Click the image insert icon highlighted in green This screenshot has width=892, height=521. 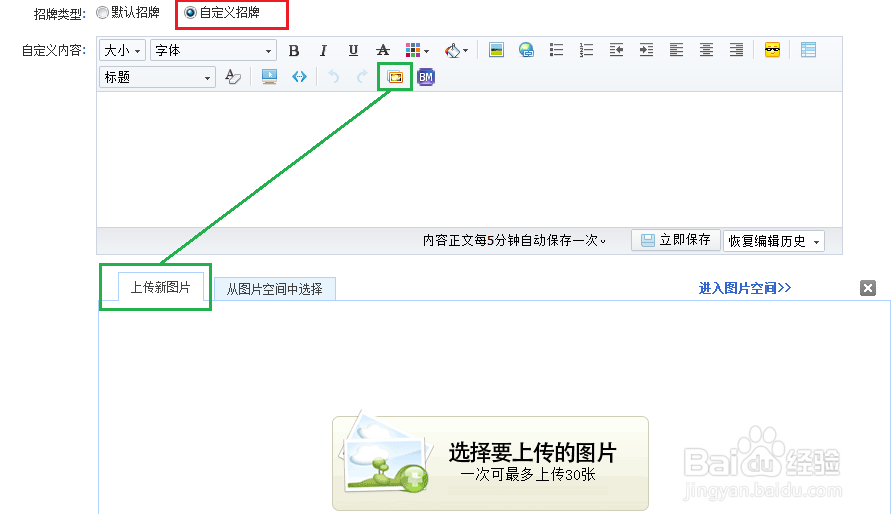point(395,77)
